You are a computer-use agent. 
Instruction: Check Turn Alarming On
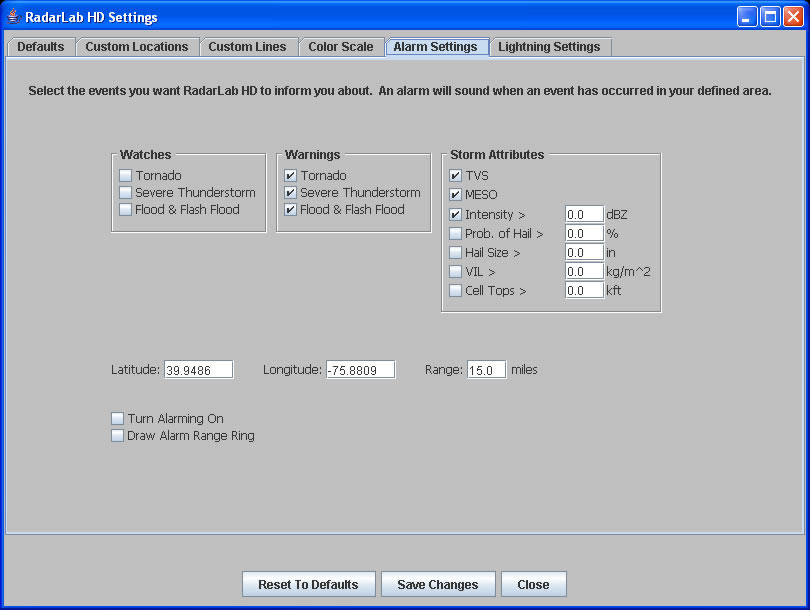click(117, 418)
